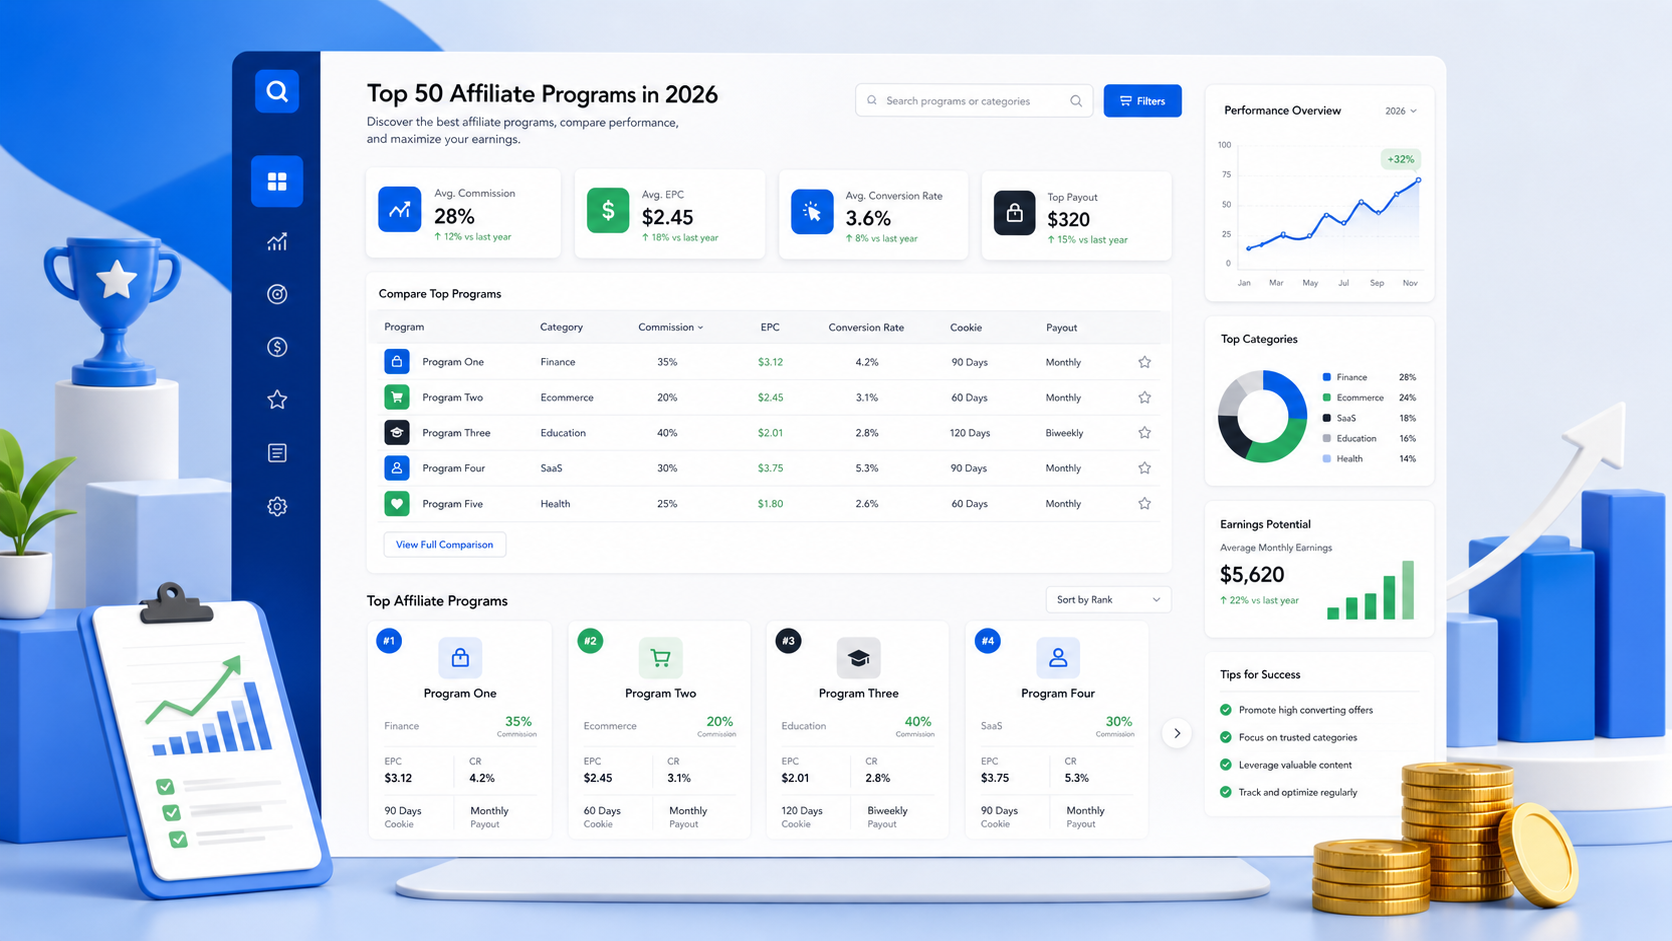Favorite Program Three with its star
Screen dimensions: 1672x941
(1144, 433)
